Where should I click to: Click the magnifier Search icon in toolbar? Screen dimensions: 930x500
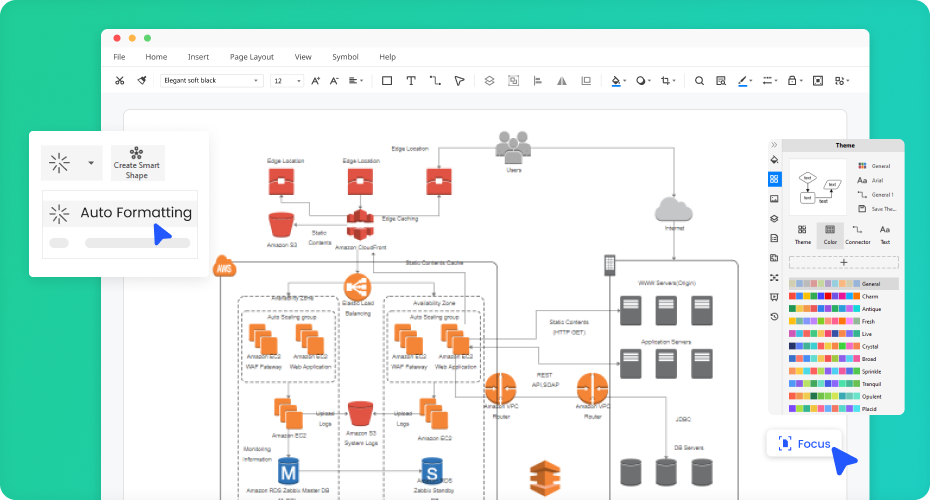[x=700, y=81]
